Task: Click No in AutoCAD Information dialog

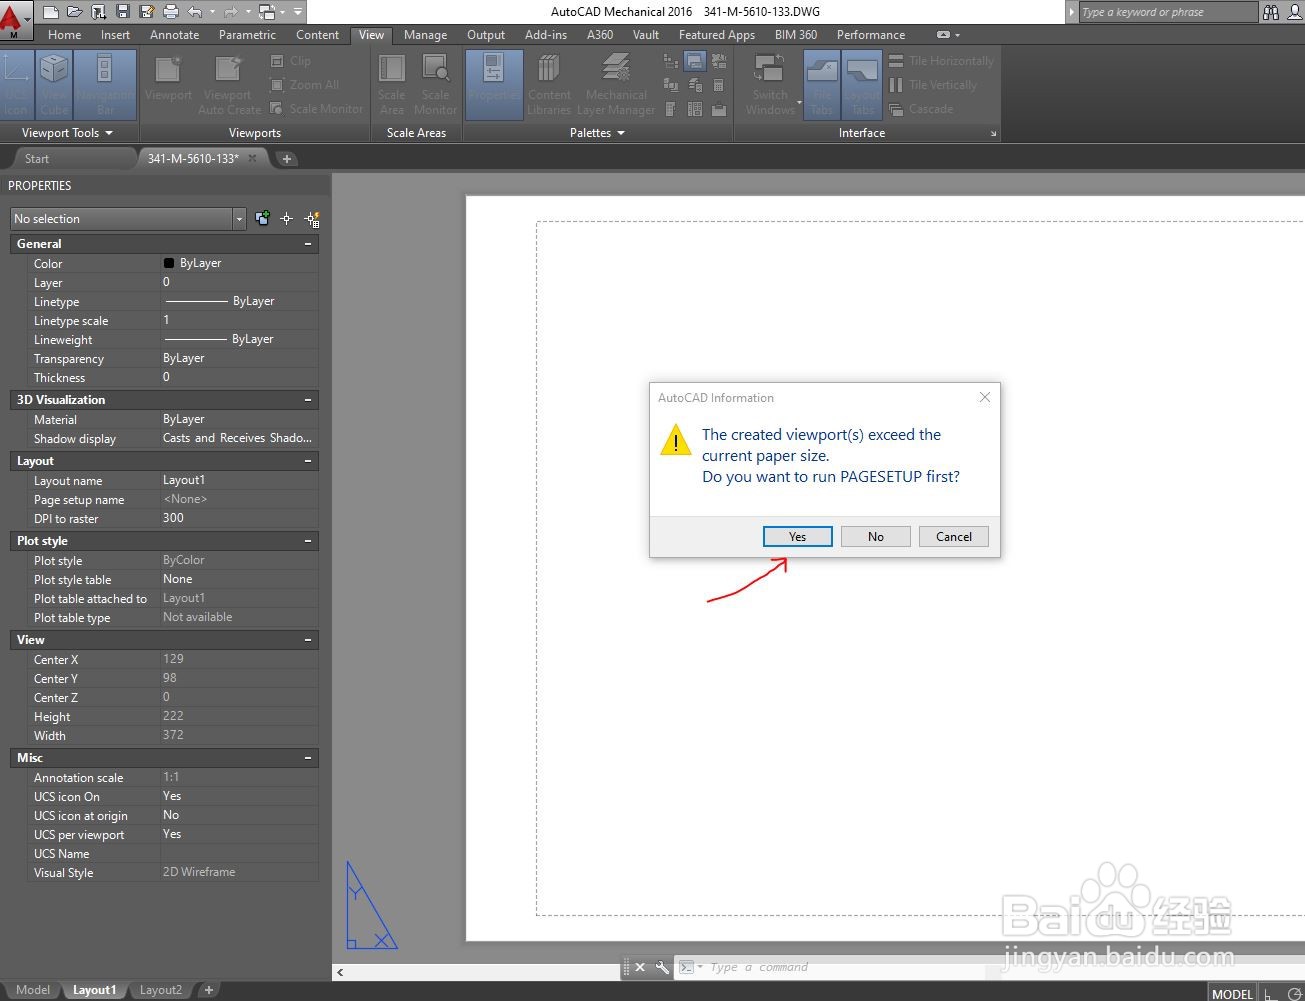Action: click(x=876, y=537)
